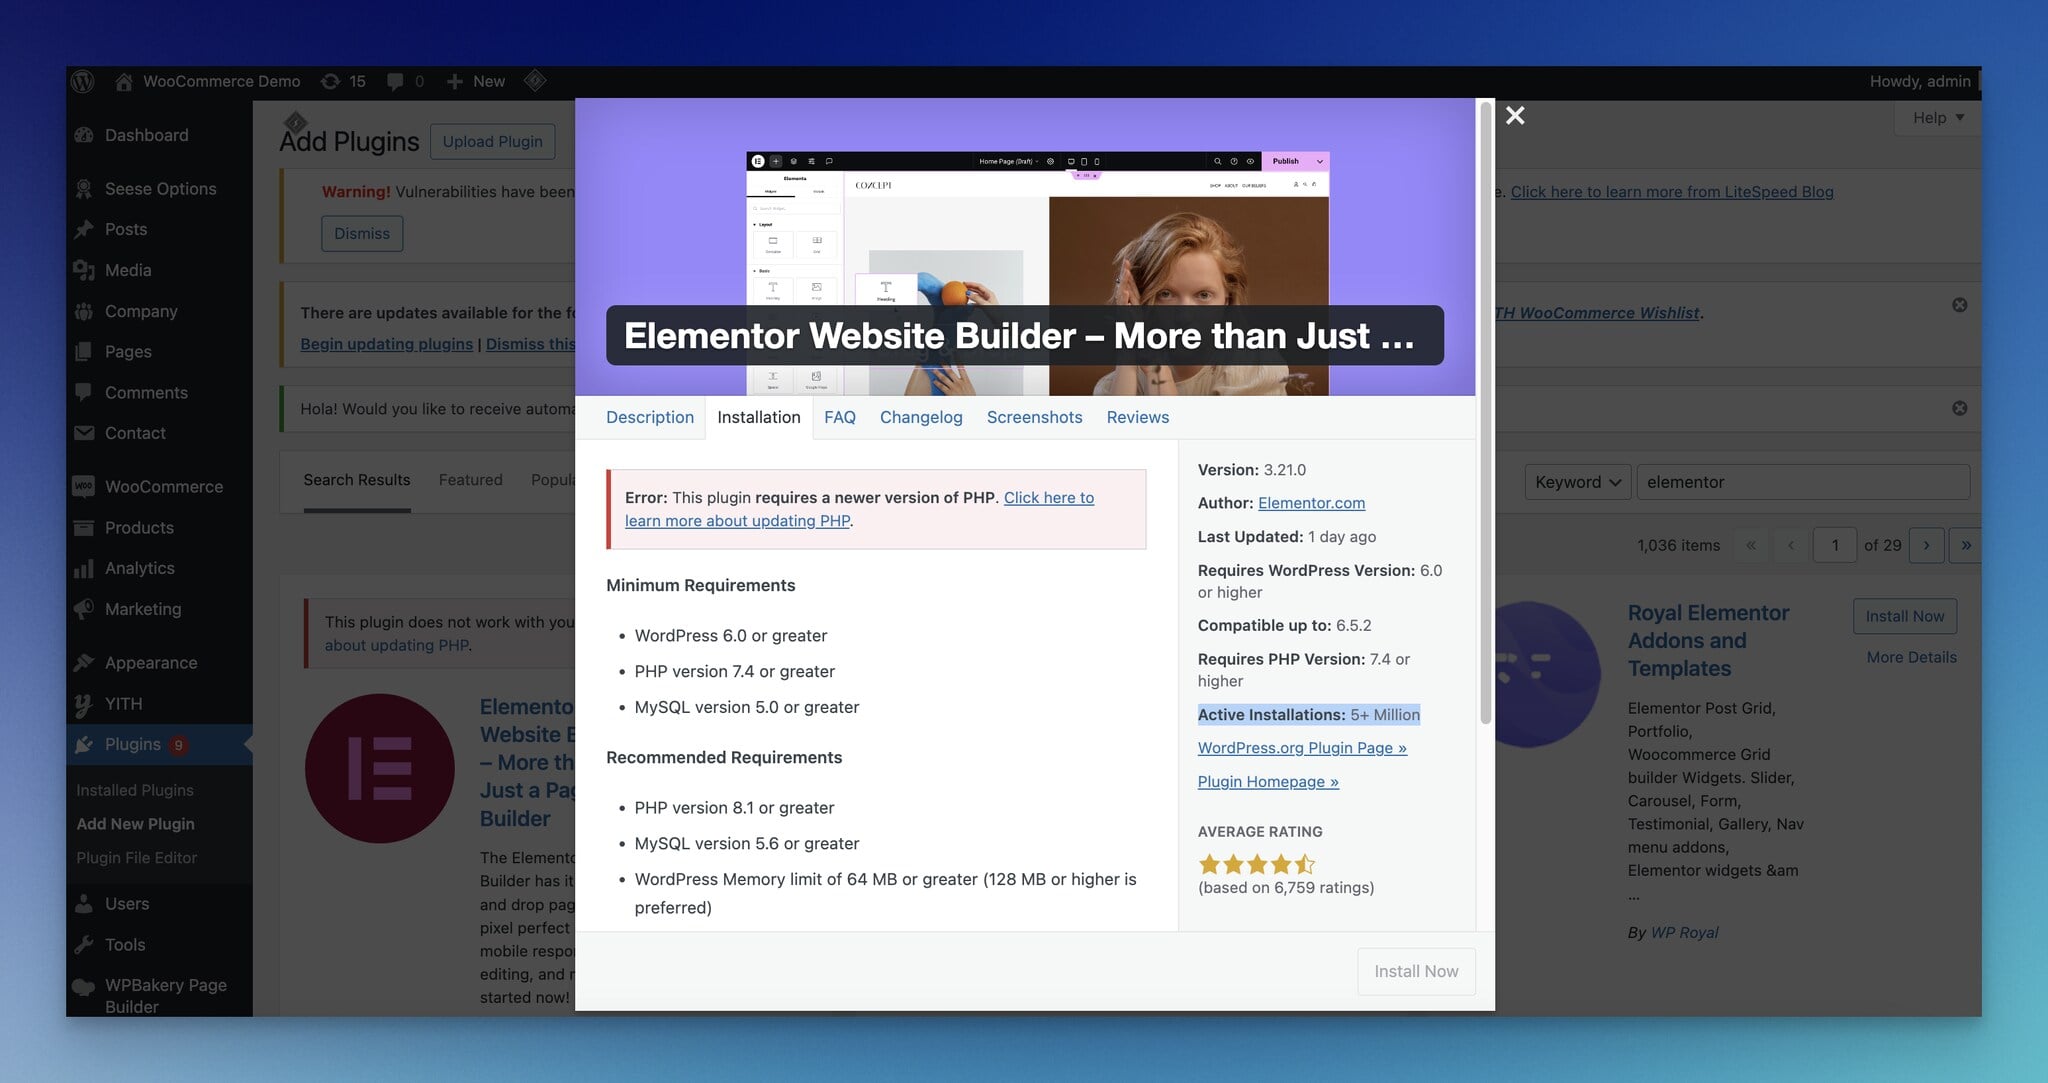Select the Featured filter tab
The width and height of the screenshot is (2048, 1083).
tap(471, 480)
